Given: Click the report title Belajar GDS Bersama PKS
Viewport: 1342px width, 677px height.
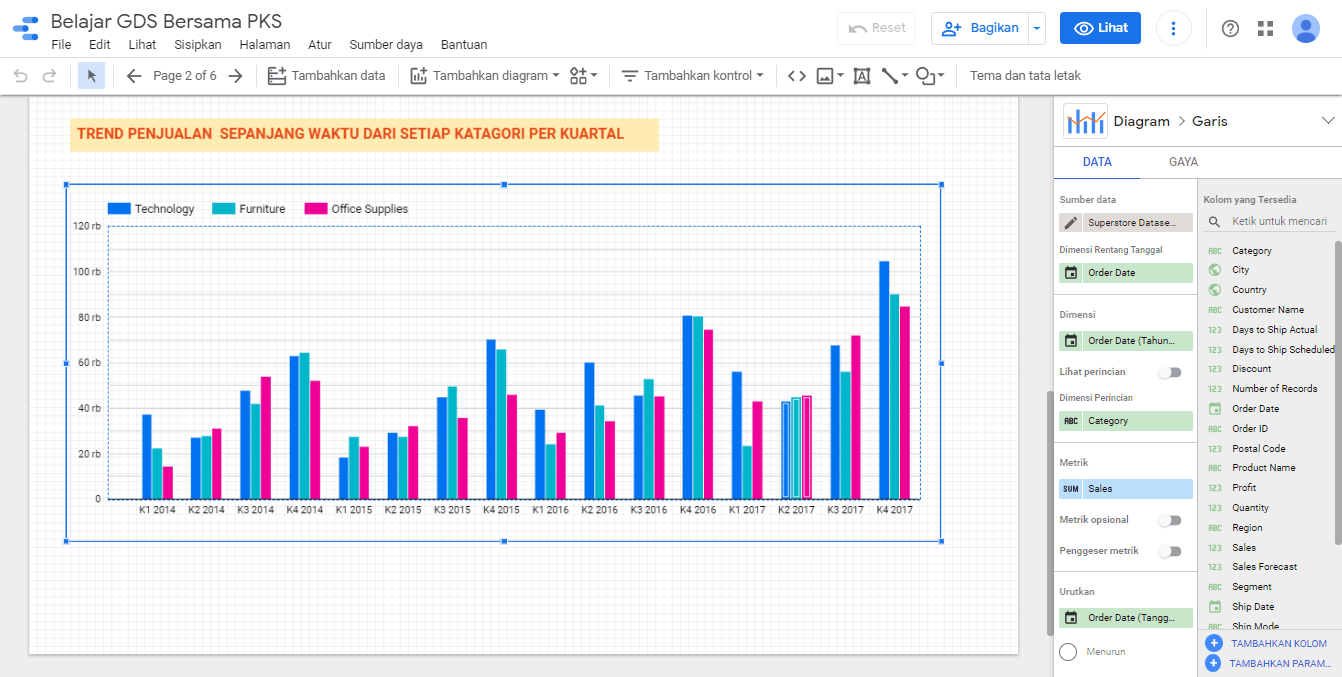Looking at the screenshot, I should click(166, 21).
